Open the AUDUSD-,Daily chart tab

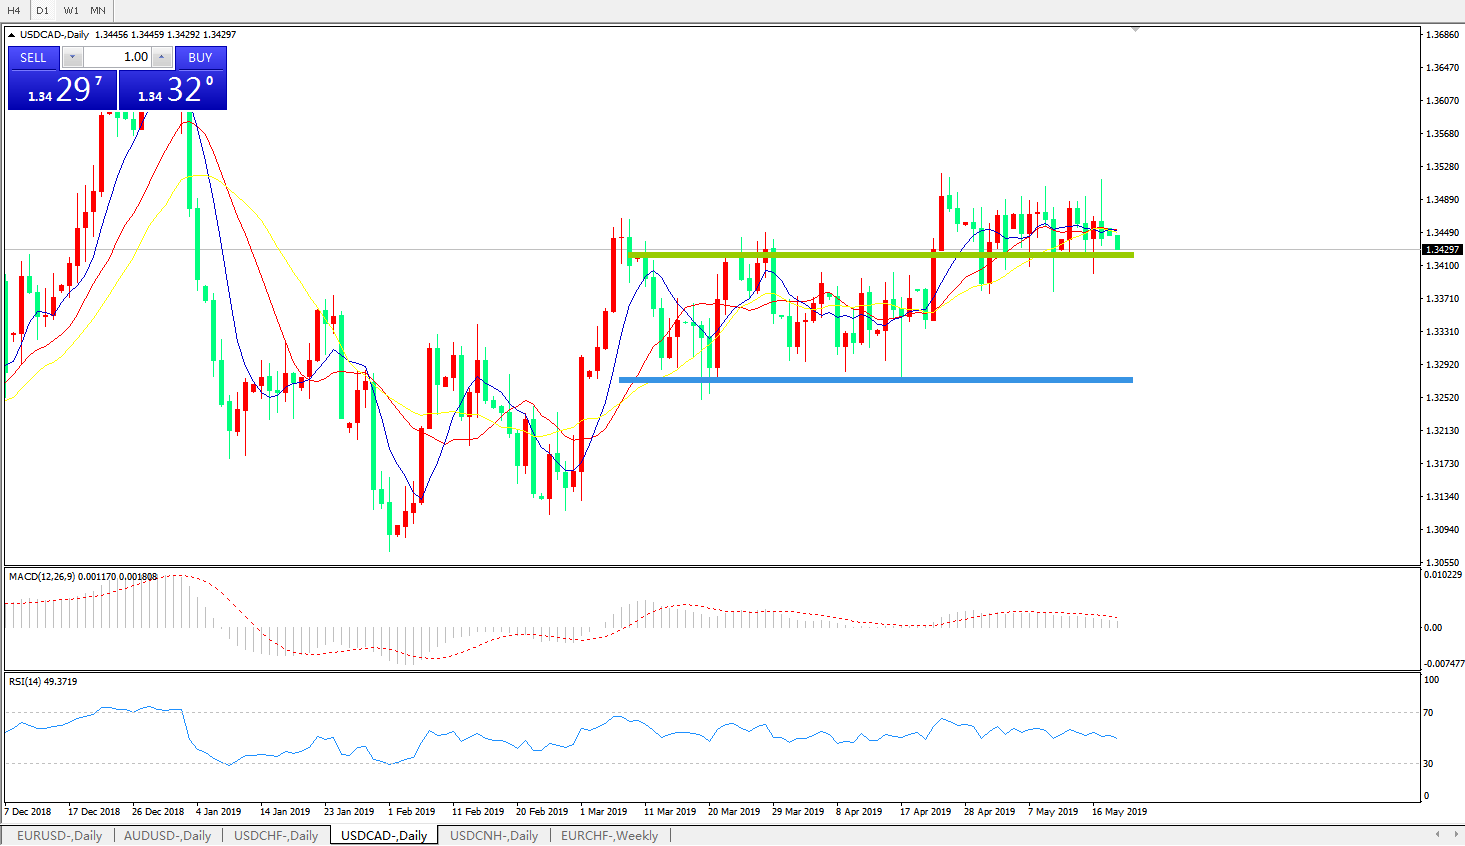[167, 835]
